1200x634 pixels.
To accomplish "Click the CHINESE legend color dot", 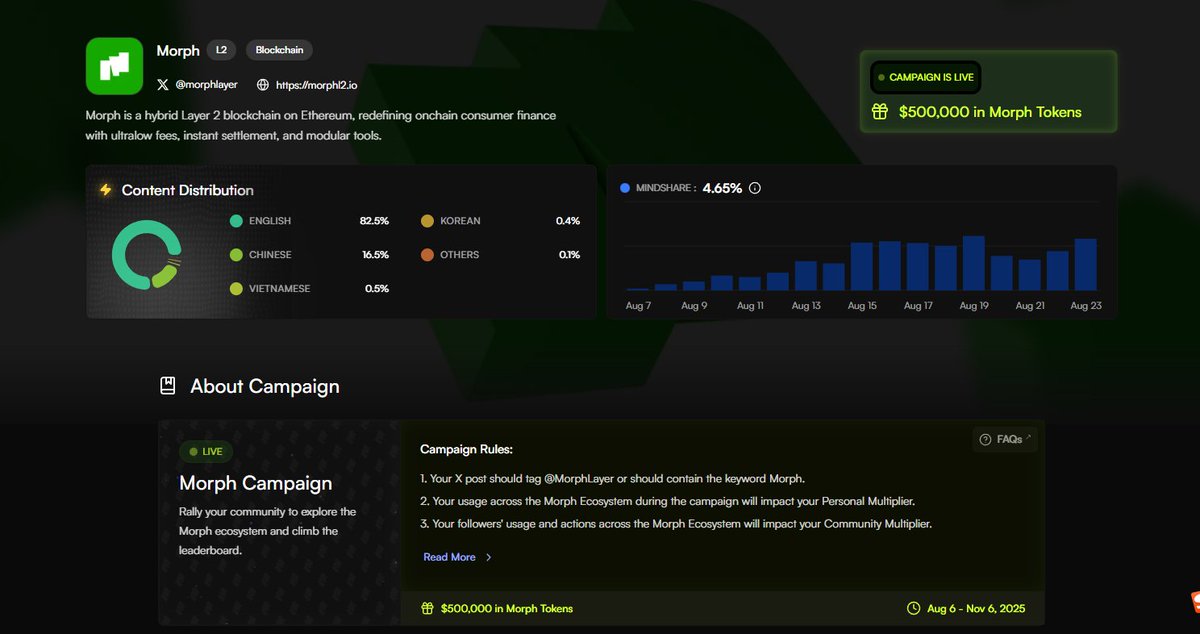I will click(236, 255).
